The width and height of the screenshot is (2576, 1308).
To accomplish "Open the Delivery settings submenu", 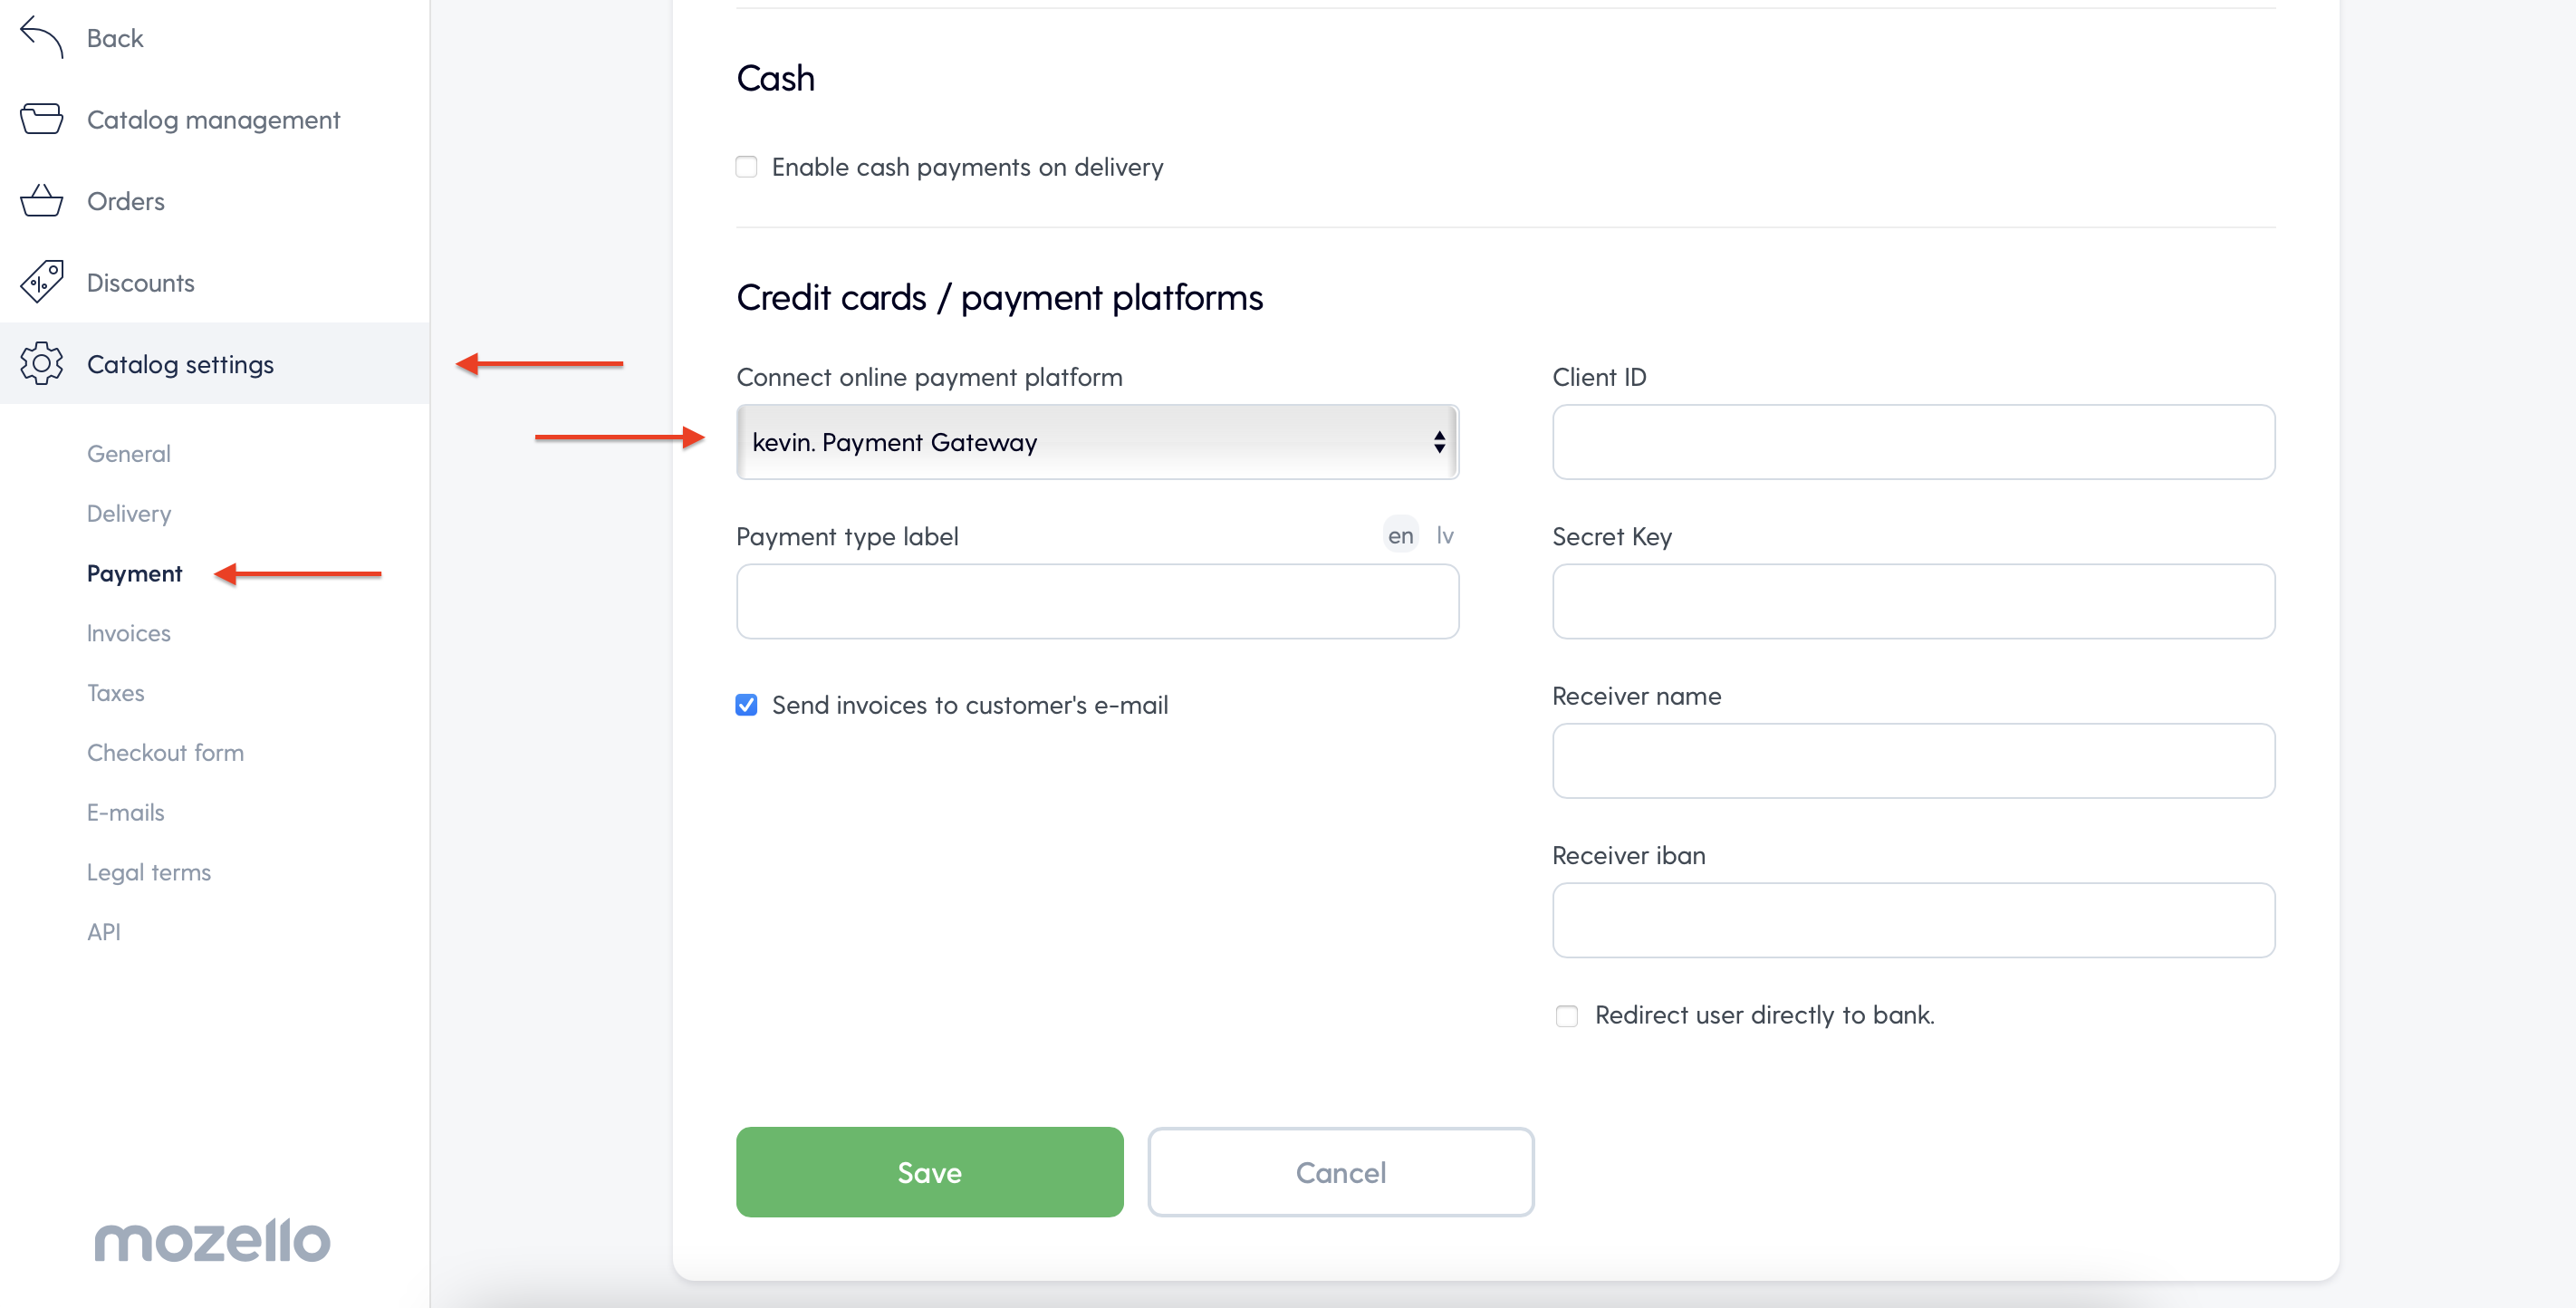I will (129, 513).
